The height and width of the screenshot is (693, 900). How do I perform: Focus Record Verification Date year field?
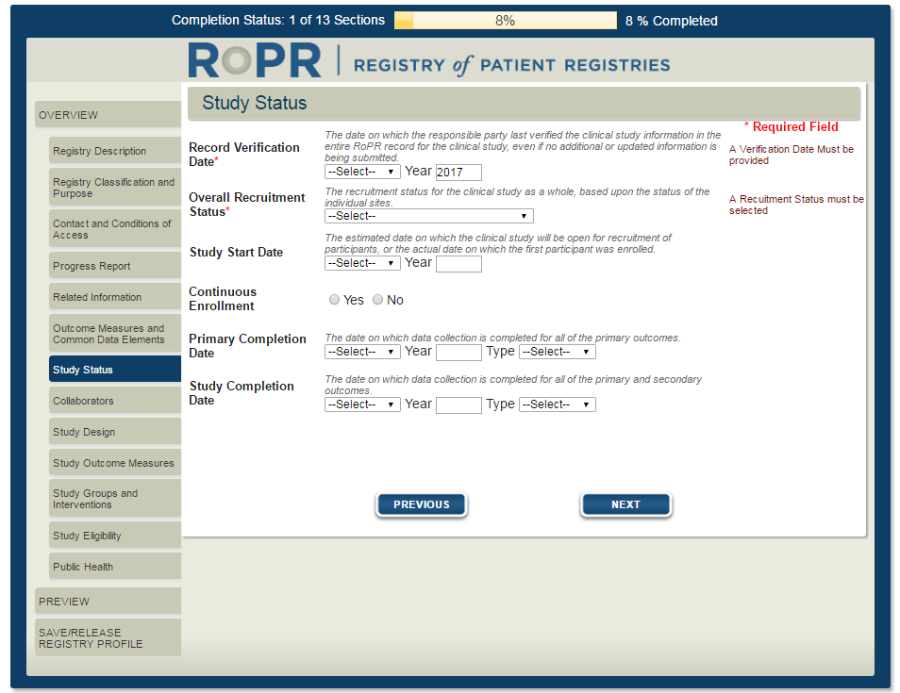tap(459, 172)
